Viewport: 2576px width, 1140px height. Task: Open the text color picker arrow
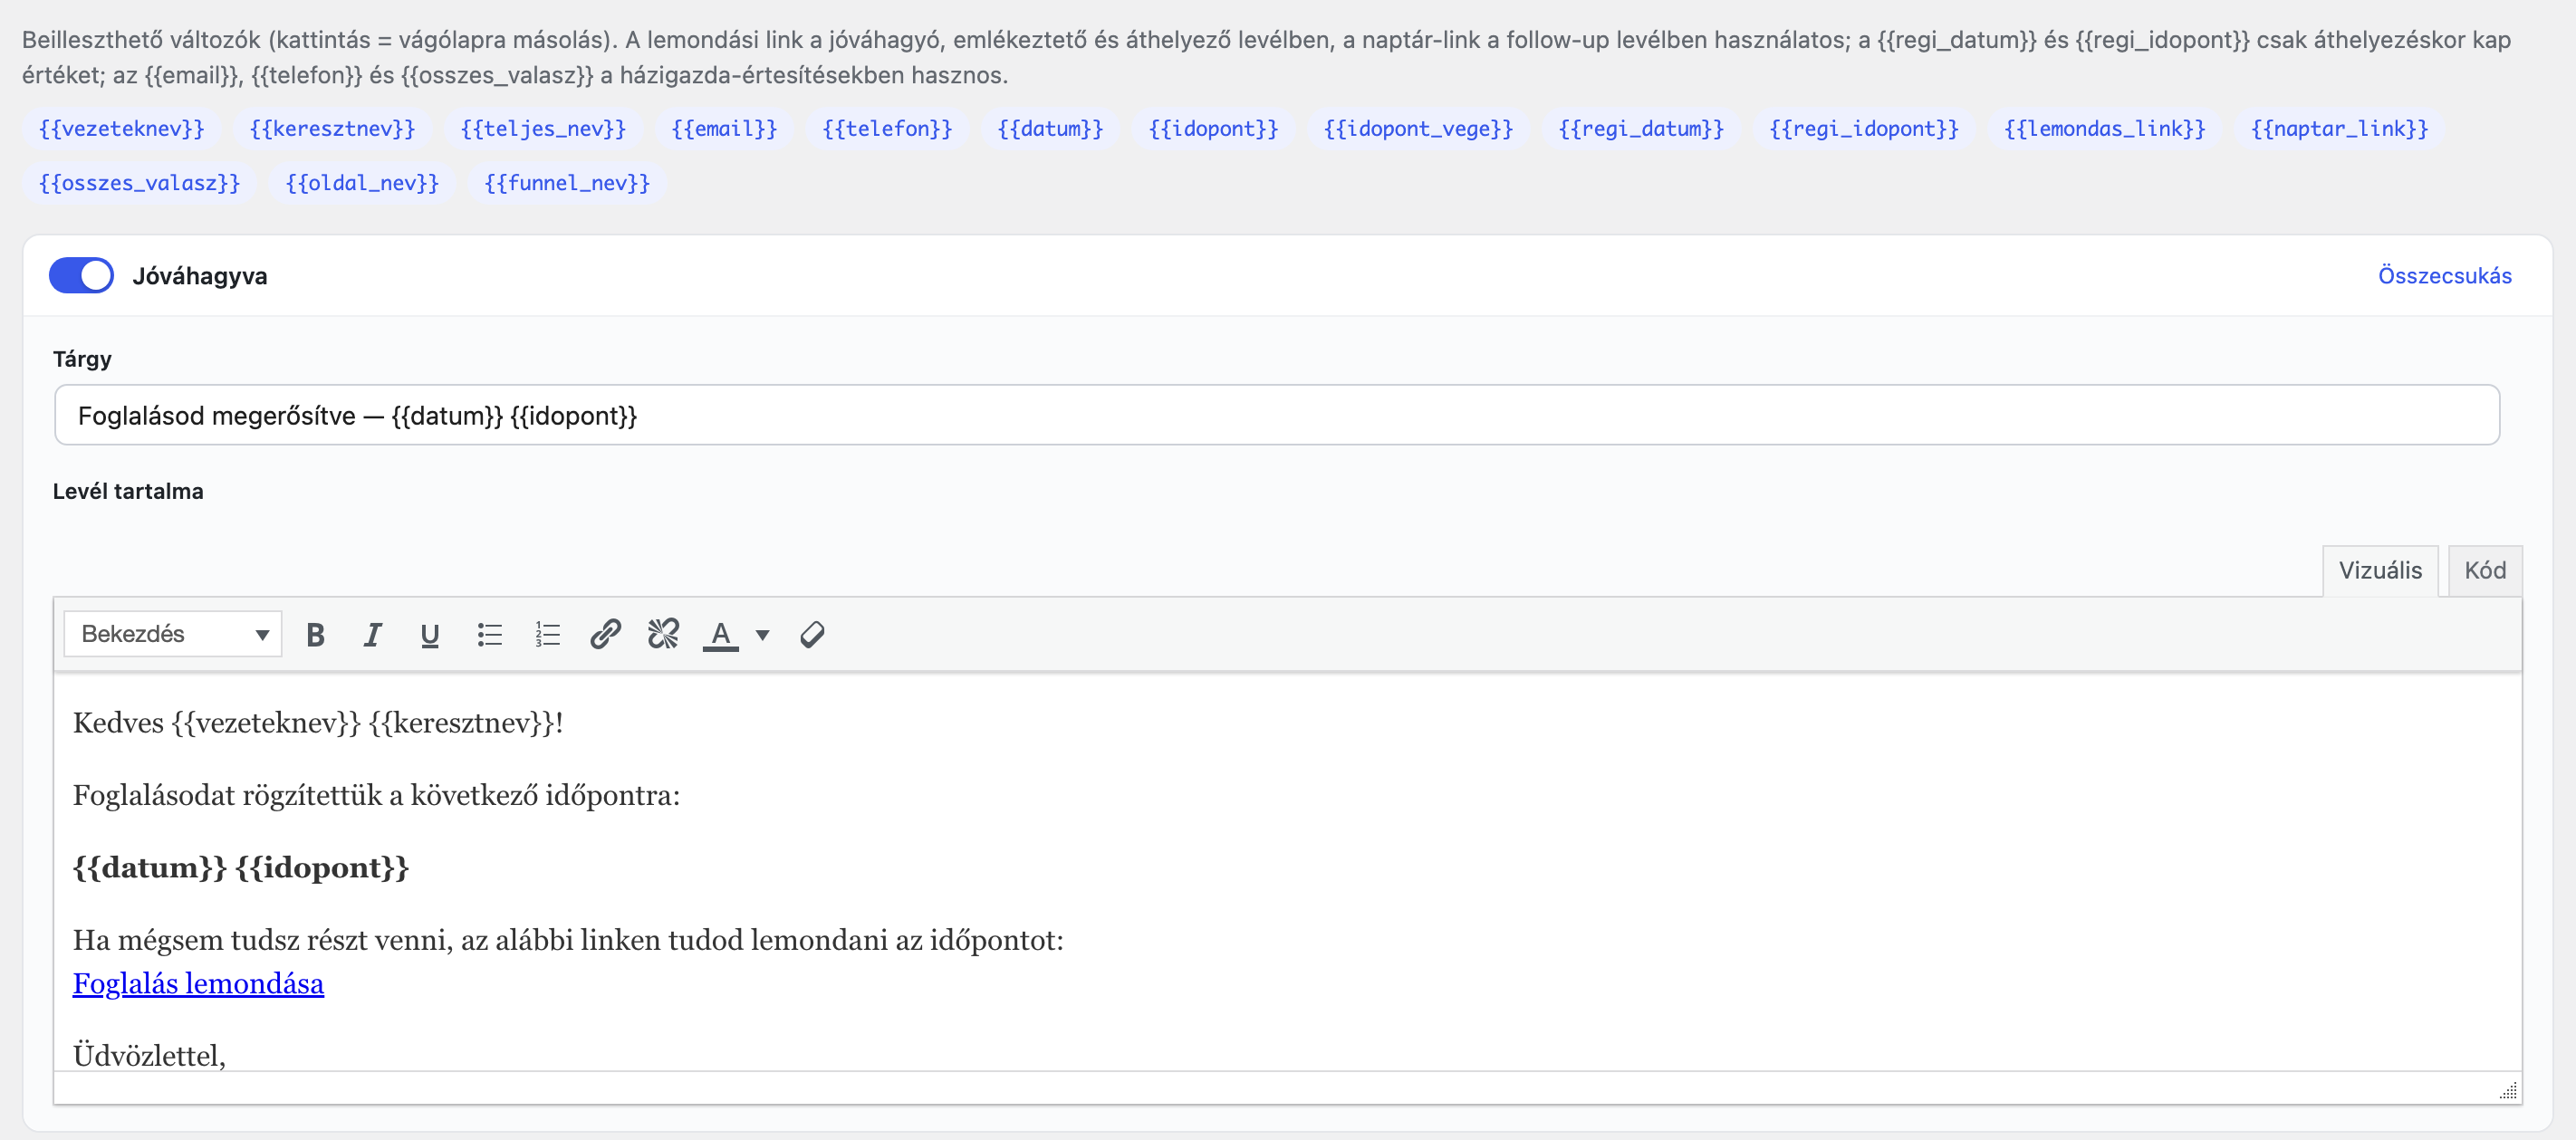[762, 634]
